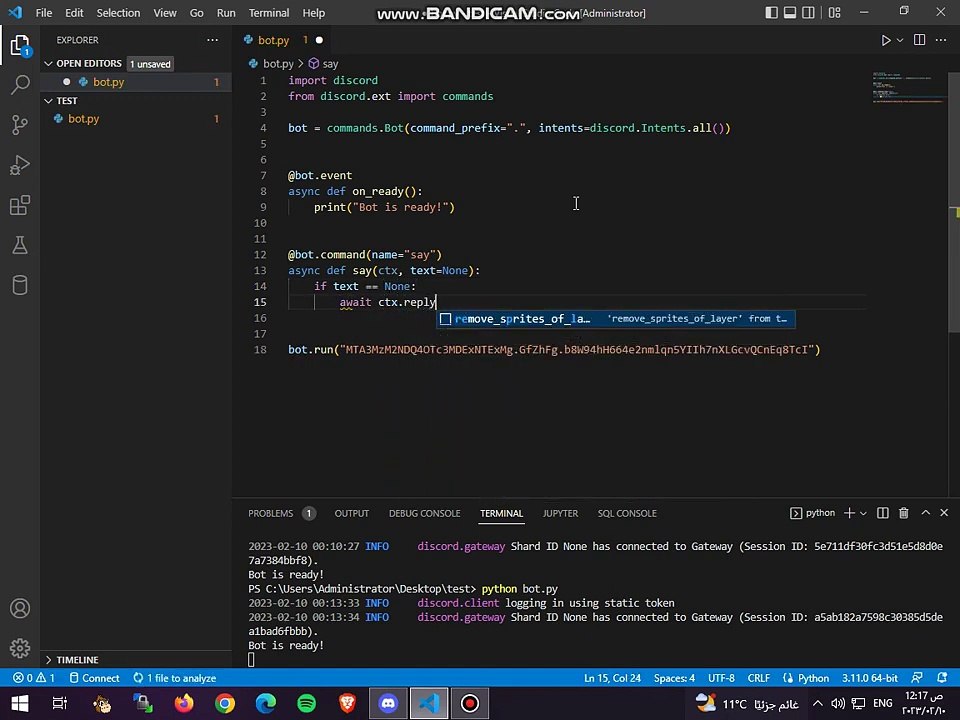This screenshot has width=960, height=720.
Task: Click the Connect status bar button
Action: click(x=94, y=678)
